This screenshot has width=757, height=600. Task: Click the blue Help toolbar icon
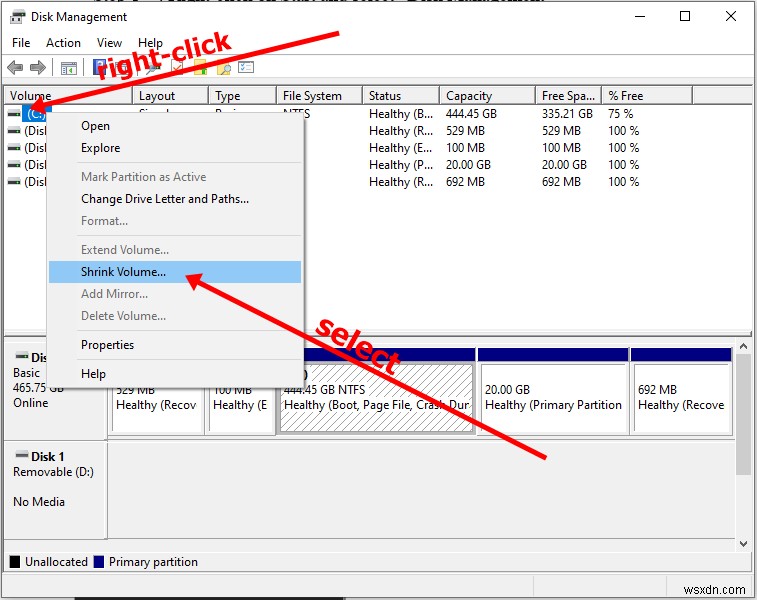[x=98, y=68]
